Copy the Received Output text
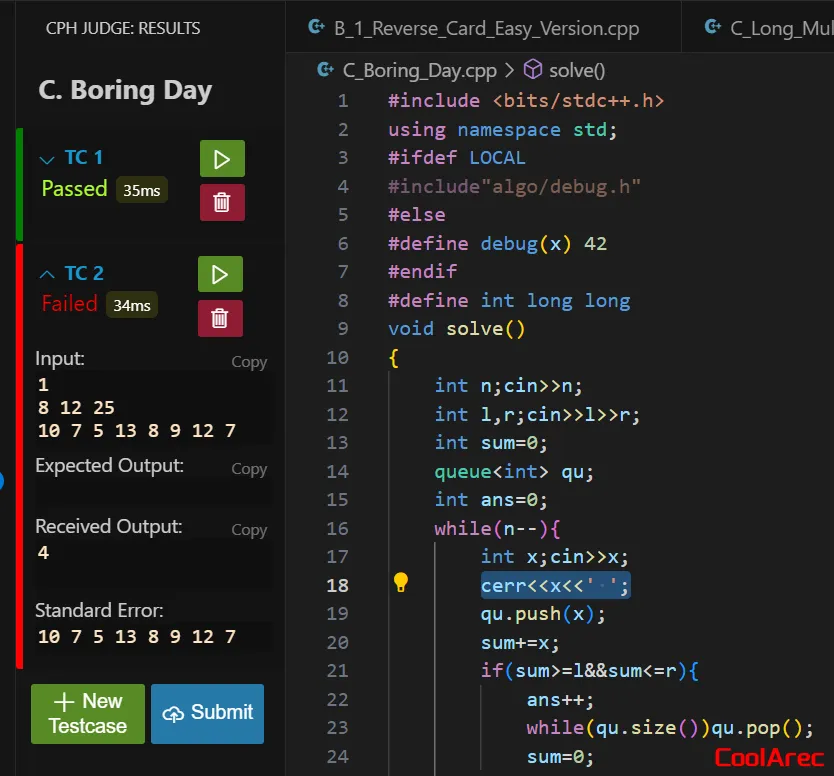The width and height of the screenshot is (834, 776). pyautogui.click(x=249, y=530)
